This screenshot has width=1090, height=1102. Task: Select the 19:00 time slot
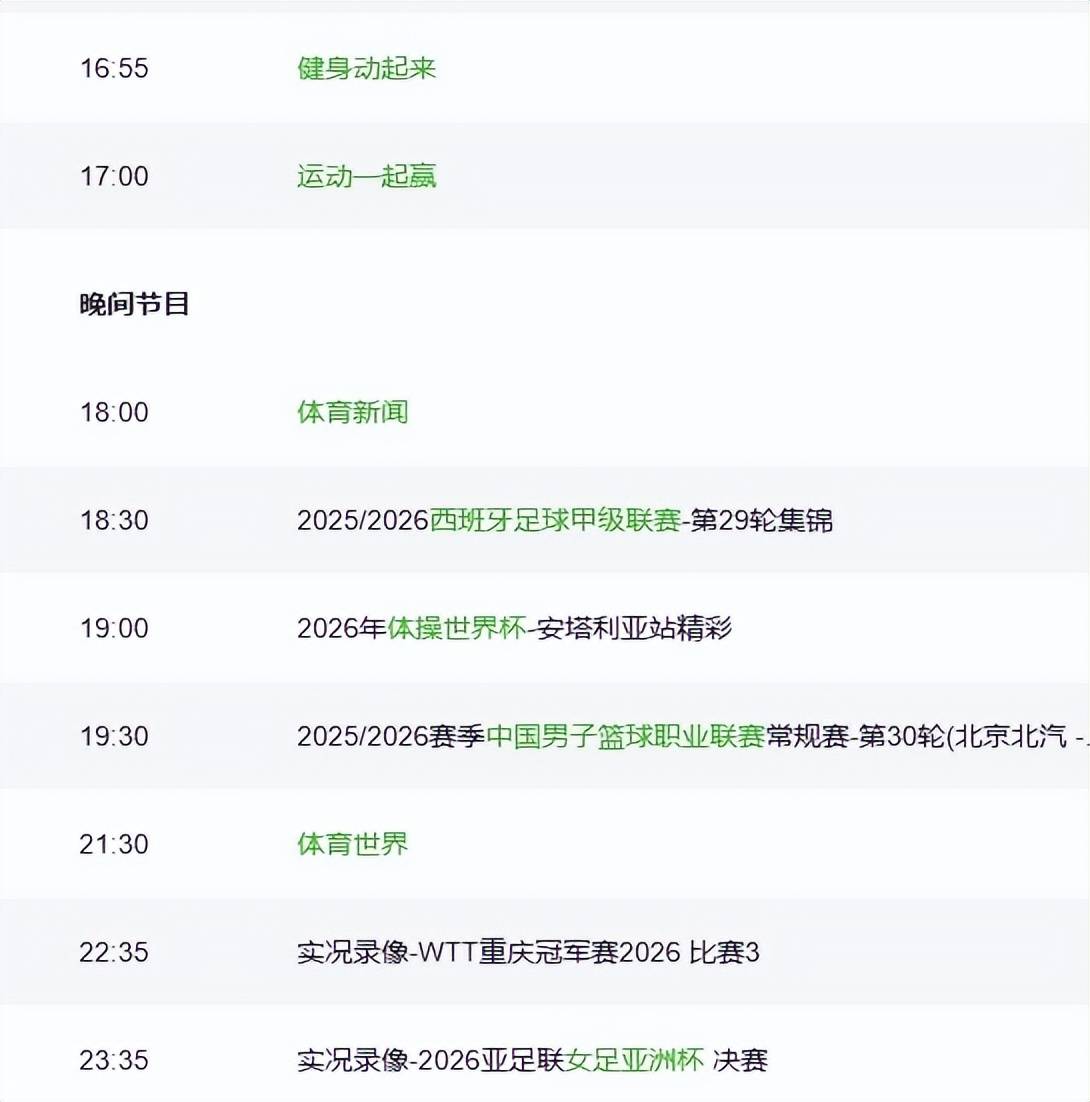tap(114, 628)
